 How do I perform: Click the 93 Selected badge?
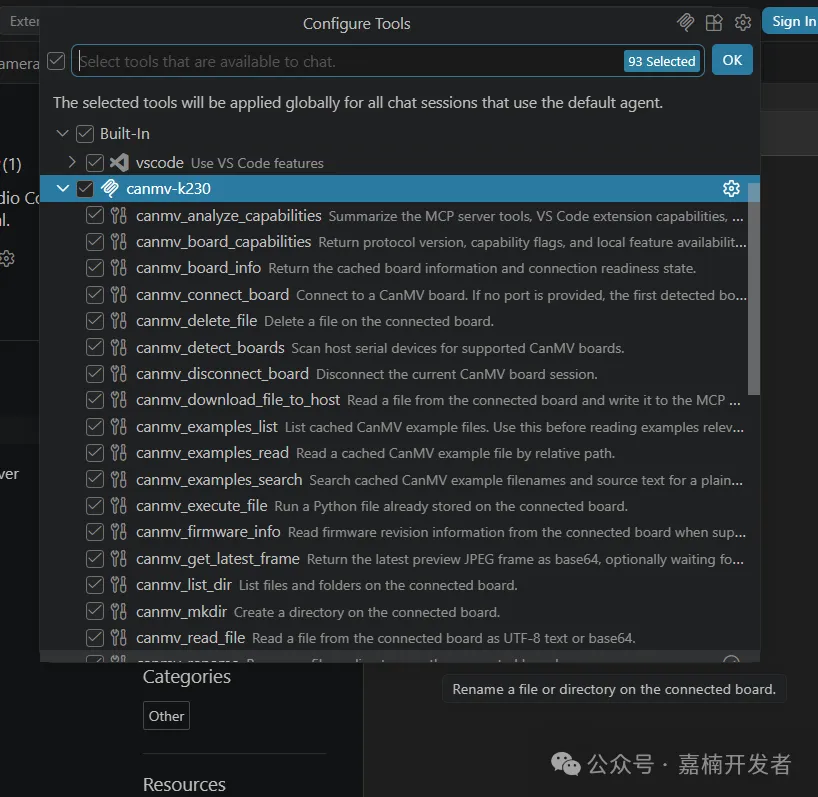tap(661, 61)
